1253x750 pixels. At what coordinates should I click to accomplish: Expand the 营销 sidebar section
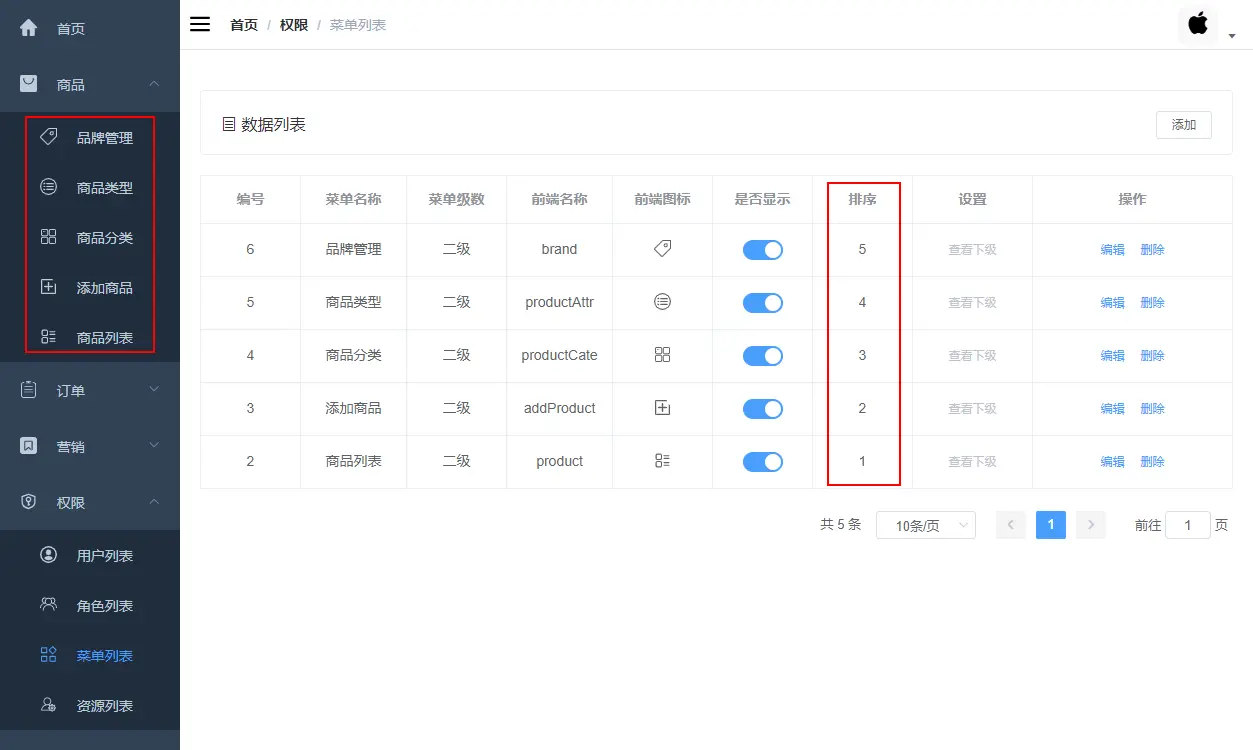click(154, 446)
